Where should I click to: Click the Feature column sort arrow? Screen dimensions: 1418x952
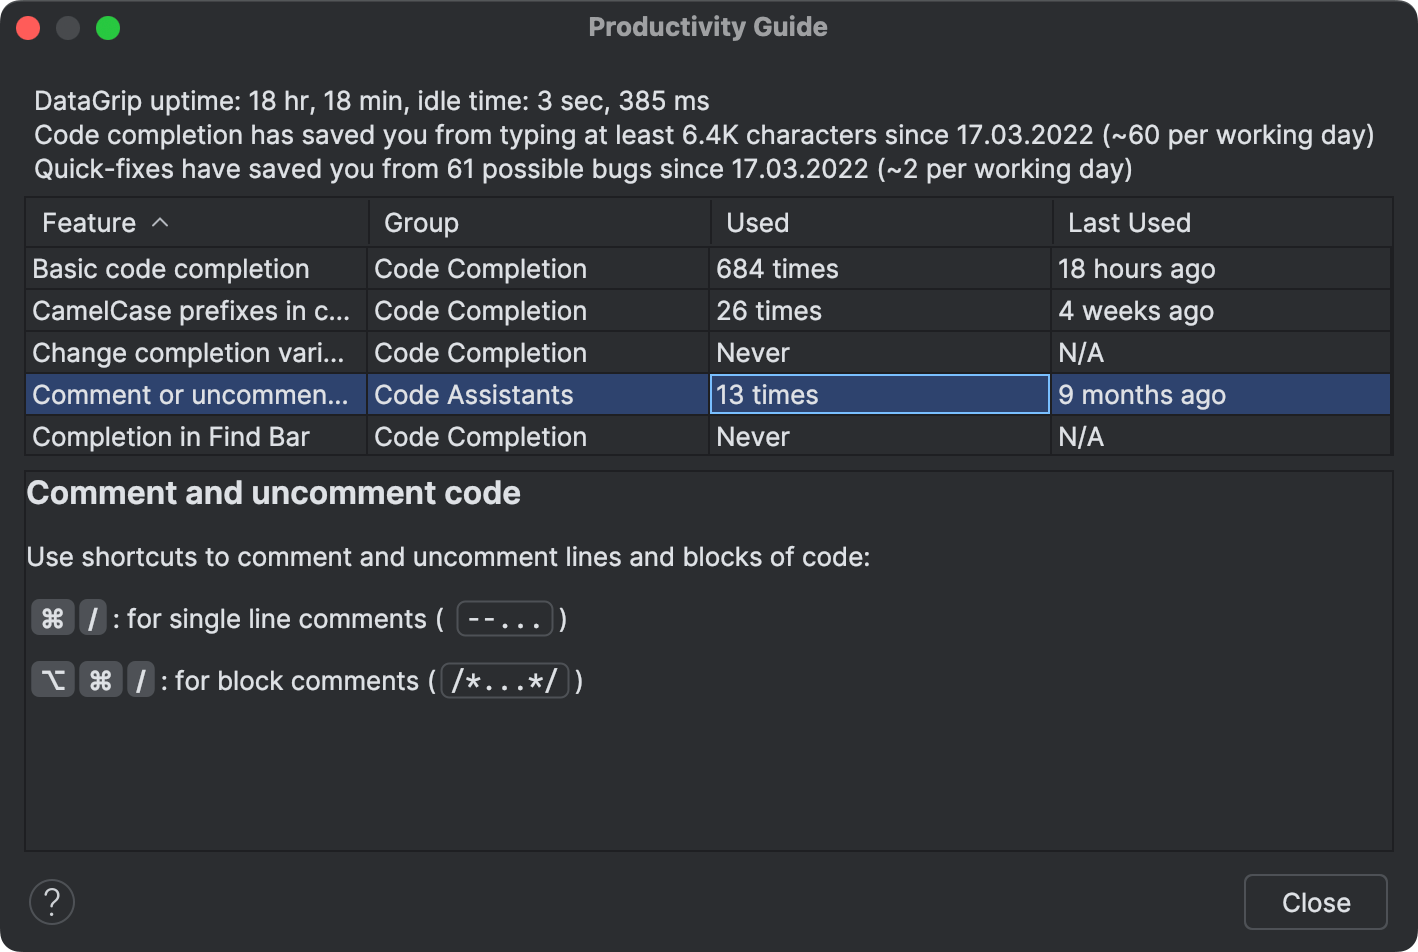pos(160,223)
